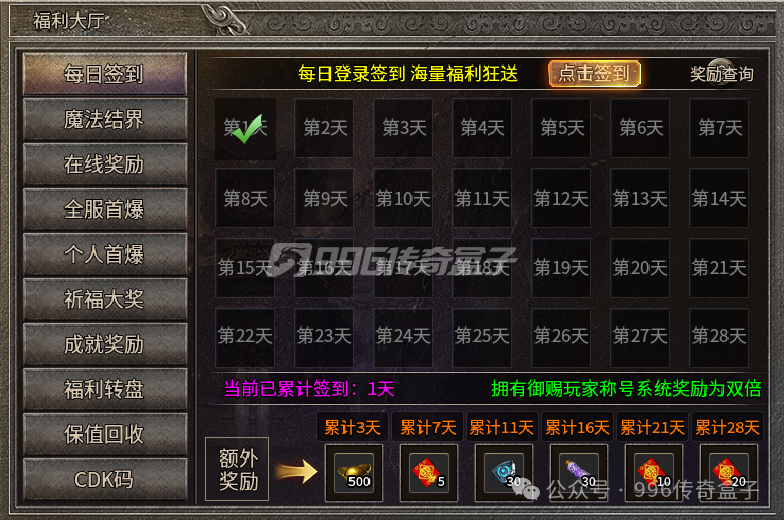Click the blue gem reward under 累计11天
This screenshot has height=520, width=784.
click(x=504, y=473)
